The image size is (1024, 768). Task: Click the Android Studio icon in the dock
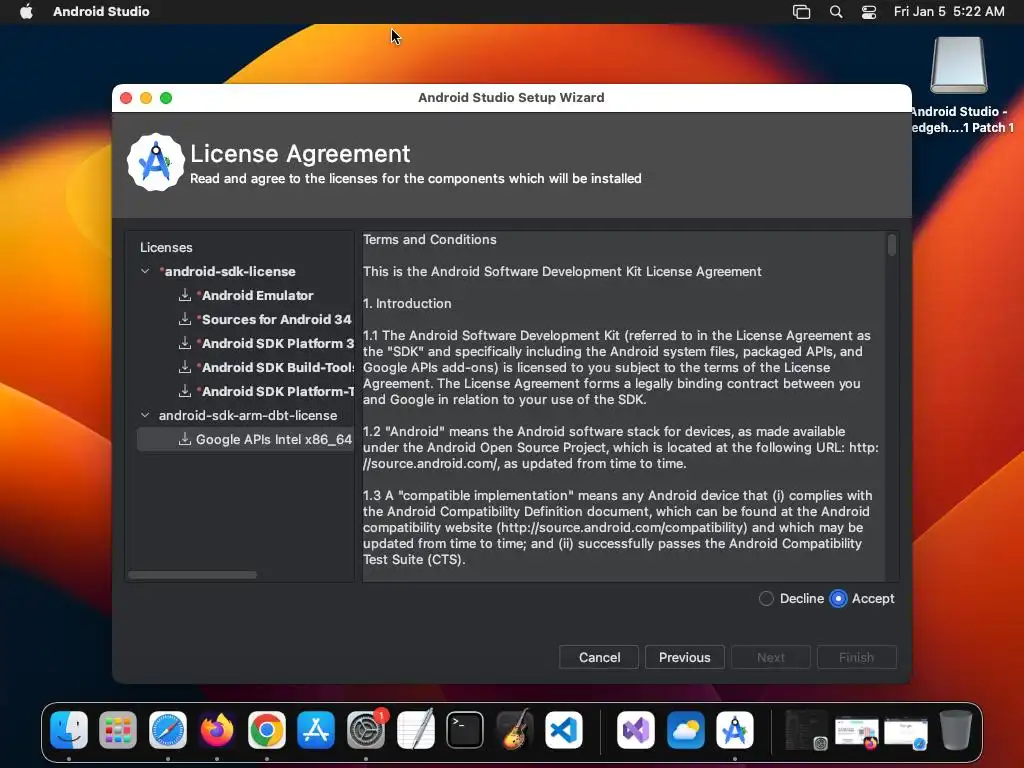click(735, 729)
